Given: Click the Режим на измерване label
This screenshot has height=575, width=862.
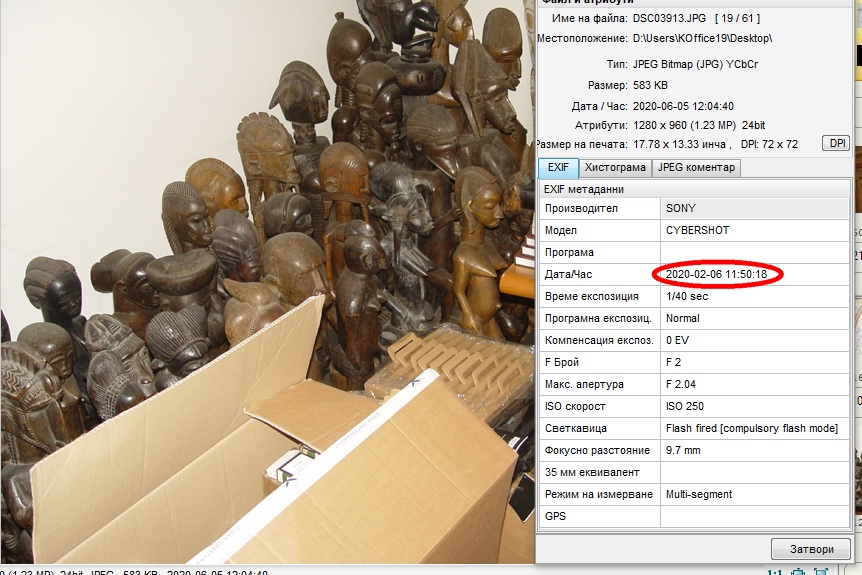Looking at the screenshot, I should [x=599, y=494].
